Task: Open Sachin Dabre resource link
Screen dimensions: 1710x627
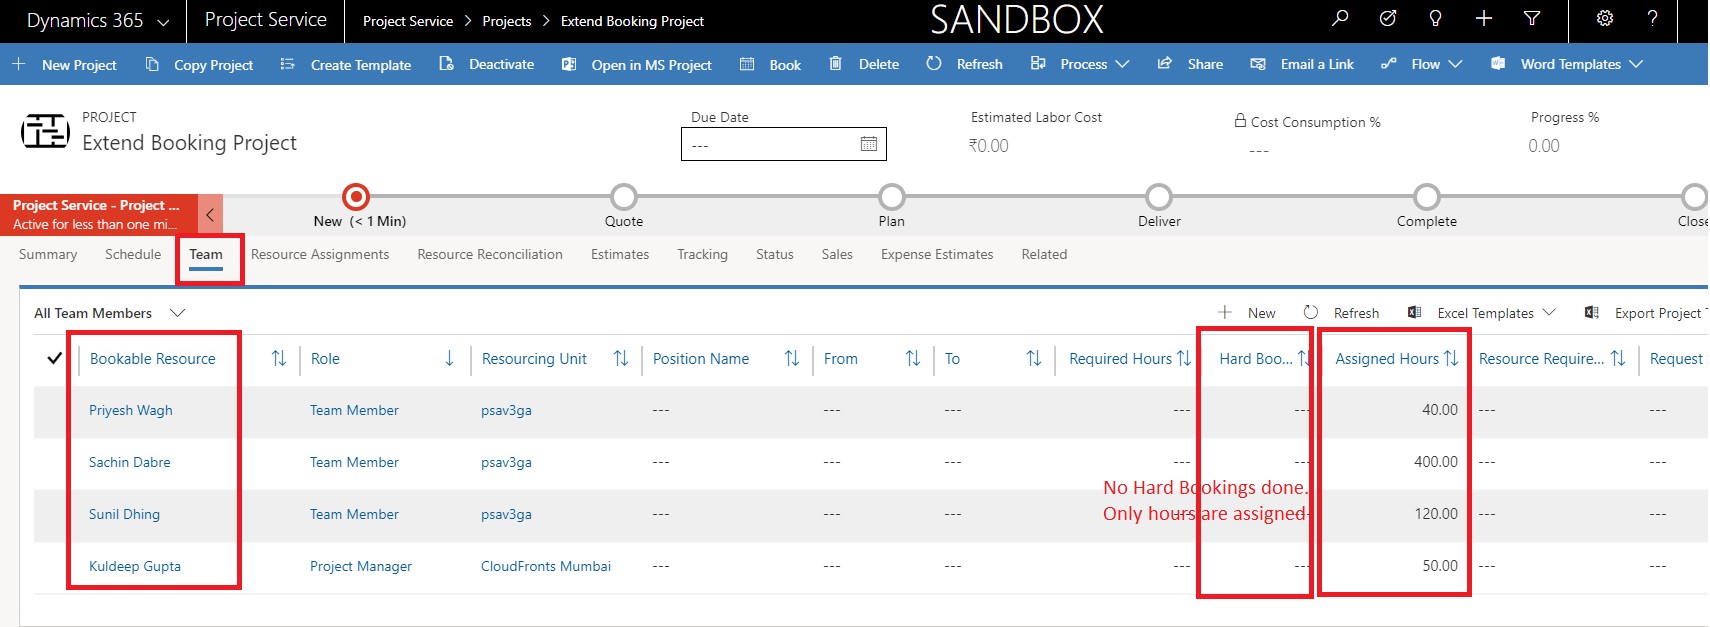Action: 130,462
